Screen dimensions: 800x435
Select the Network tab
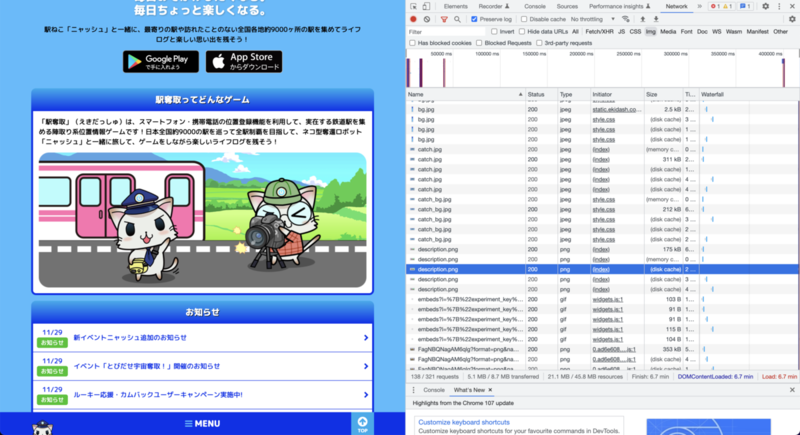676,6
